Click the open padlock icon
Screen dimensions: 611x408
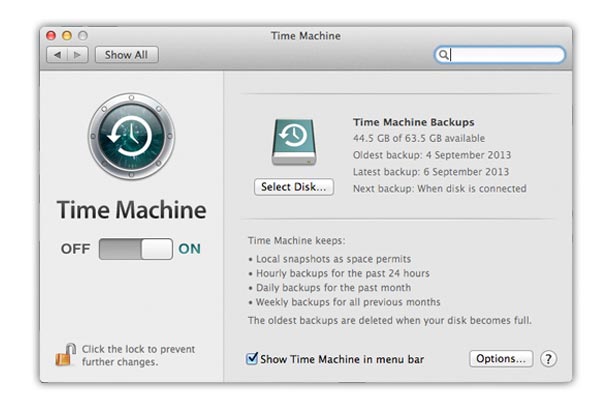65,355
